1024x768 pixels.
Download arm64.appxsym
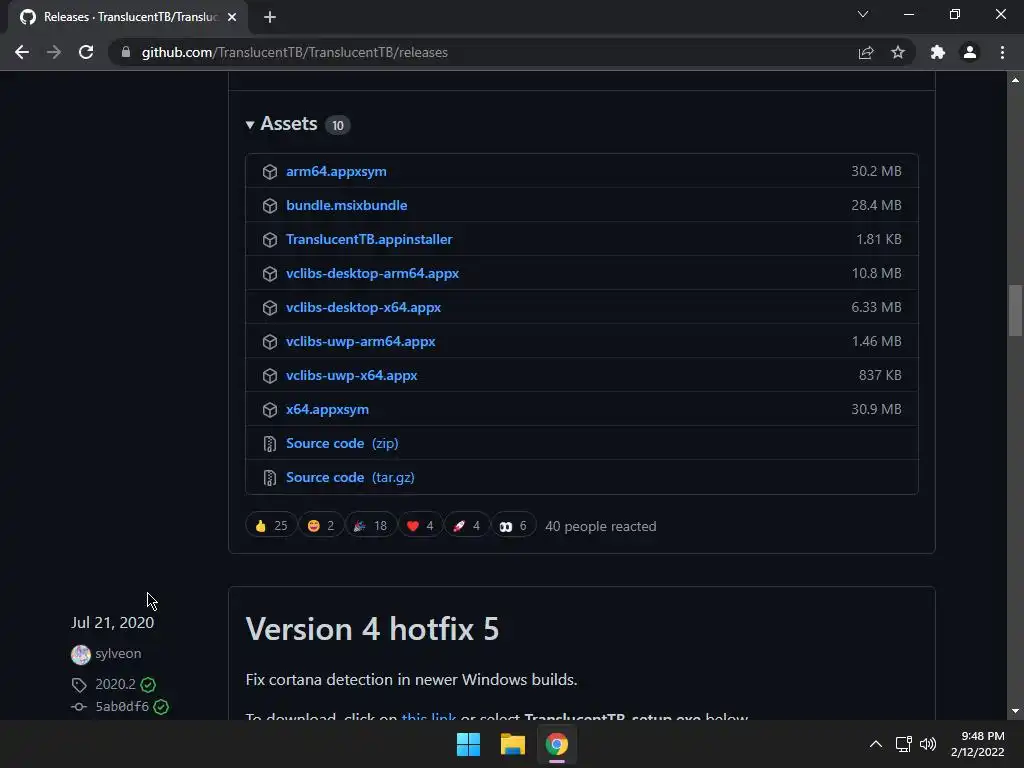[336, 172]
